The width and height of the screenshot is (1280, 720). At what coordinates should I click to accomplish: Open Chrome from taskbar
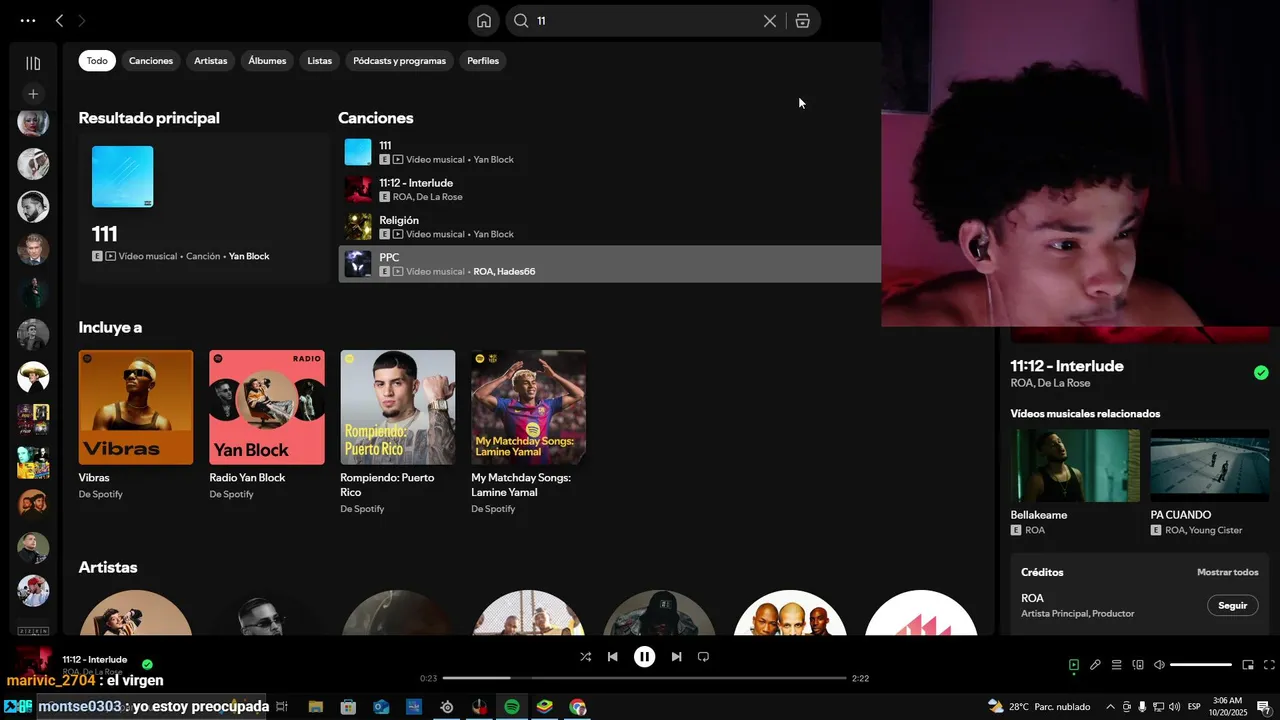click(x=578, y=707)
